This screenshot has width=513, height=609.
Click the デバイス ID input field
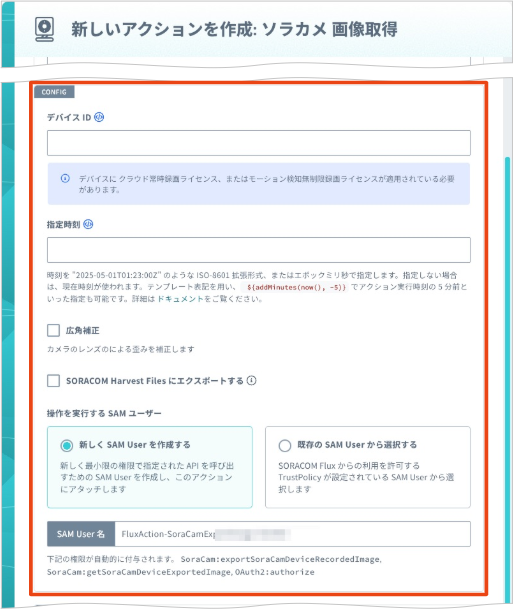259,143
